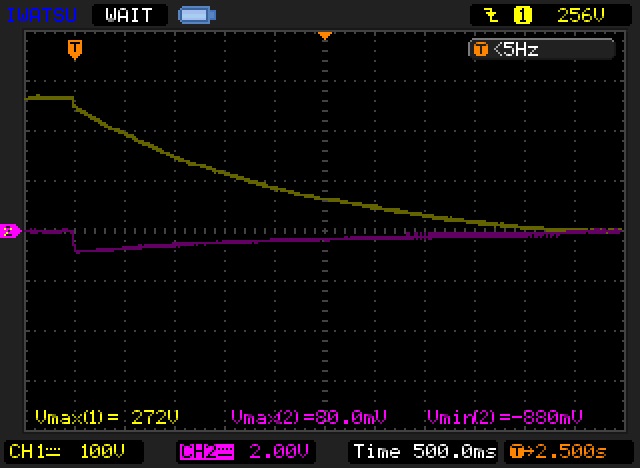Click the falling edge trigger slope icon

(491, 16)
